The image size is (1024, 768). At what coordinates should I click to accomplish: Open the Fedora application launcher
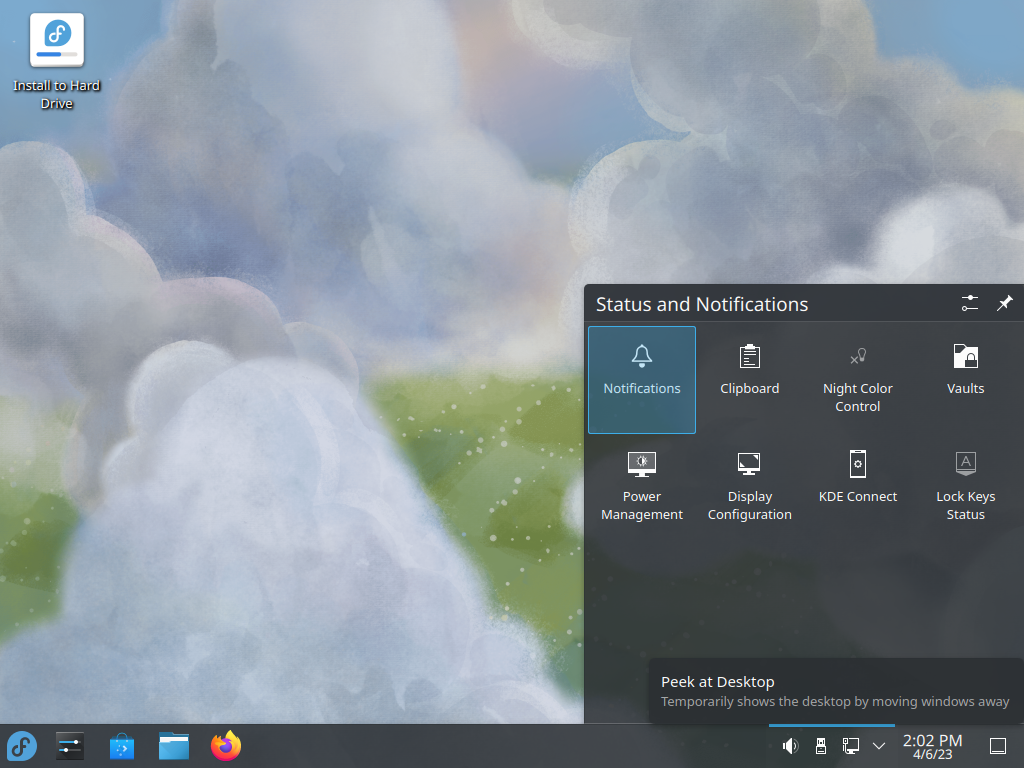22,746
